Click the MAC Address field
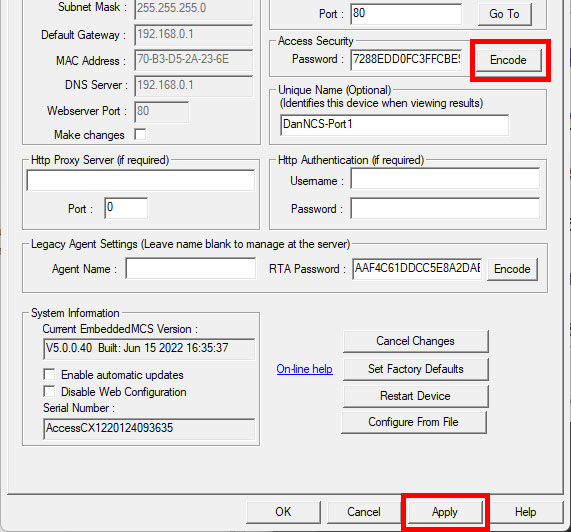 coord(194,60)
